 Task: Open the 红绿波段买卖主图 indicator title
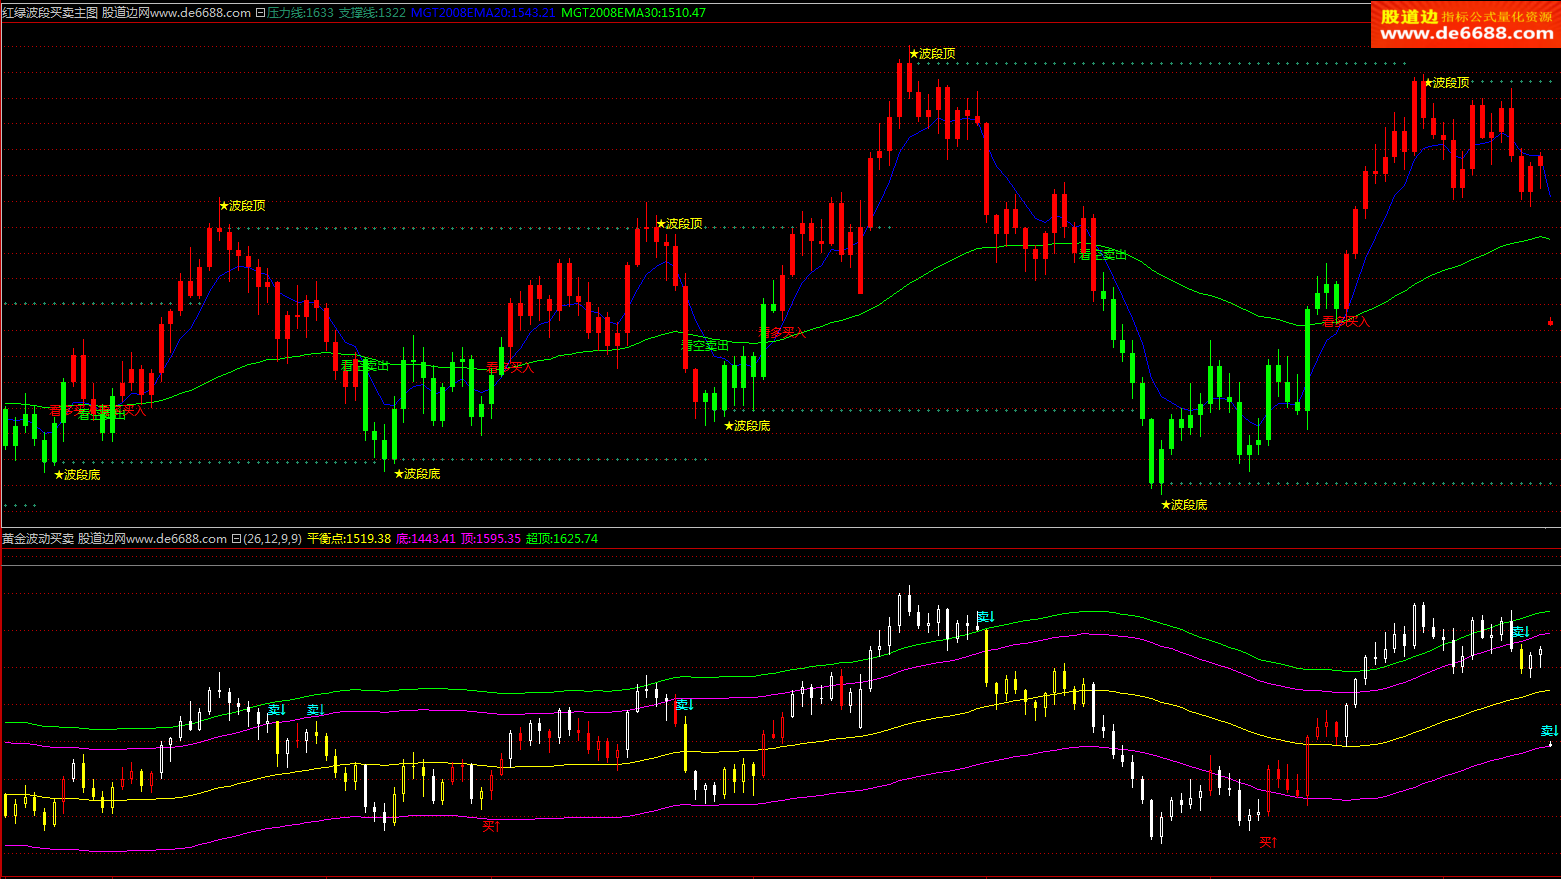50,13
